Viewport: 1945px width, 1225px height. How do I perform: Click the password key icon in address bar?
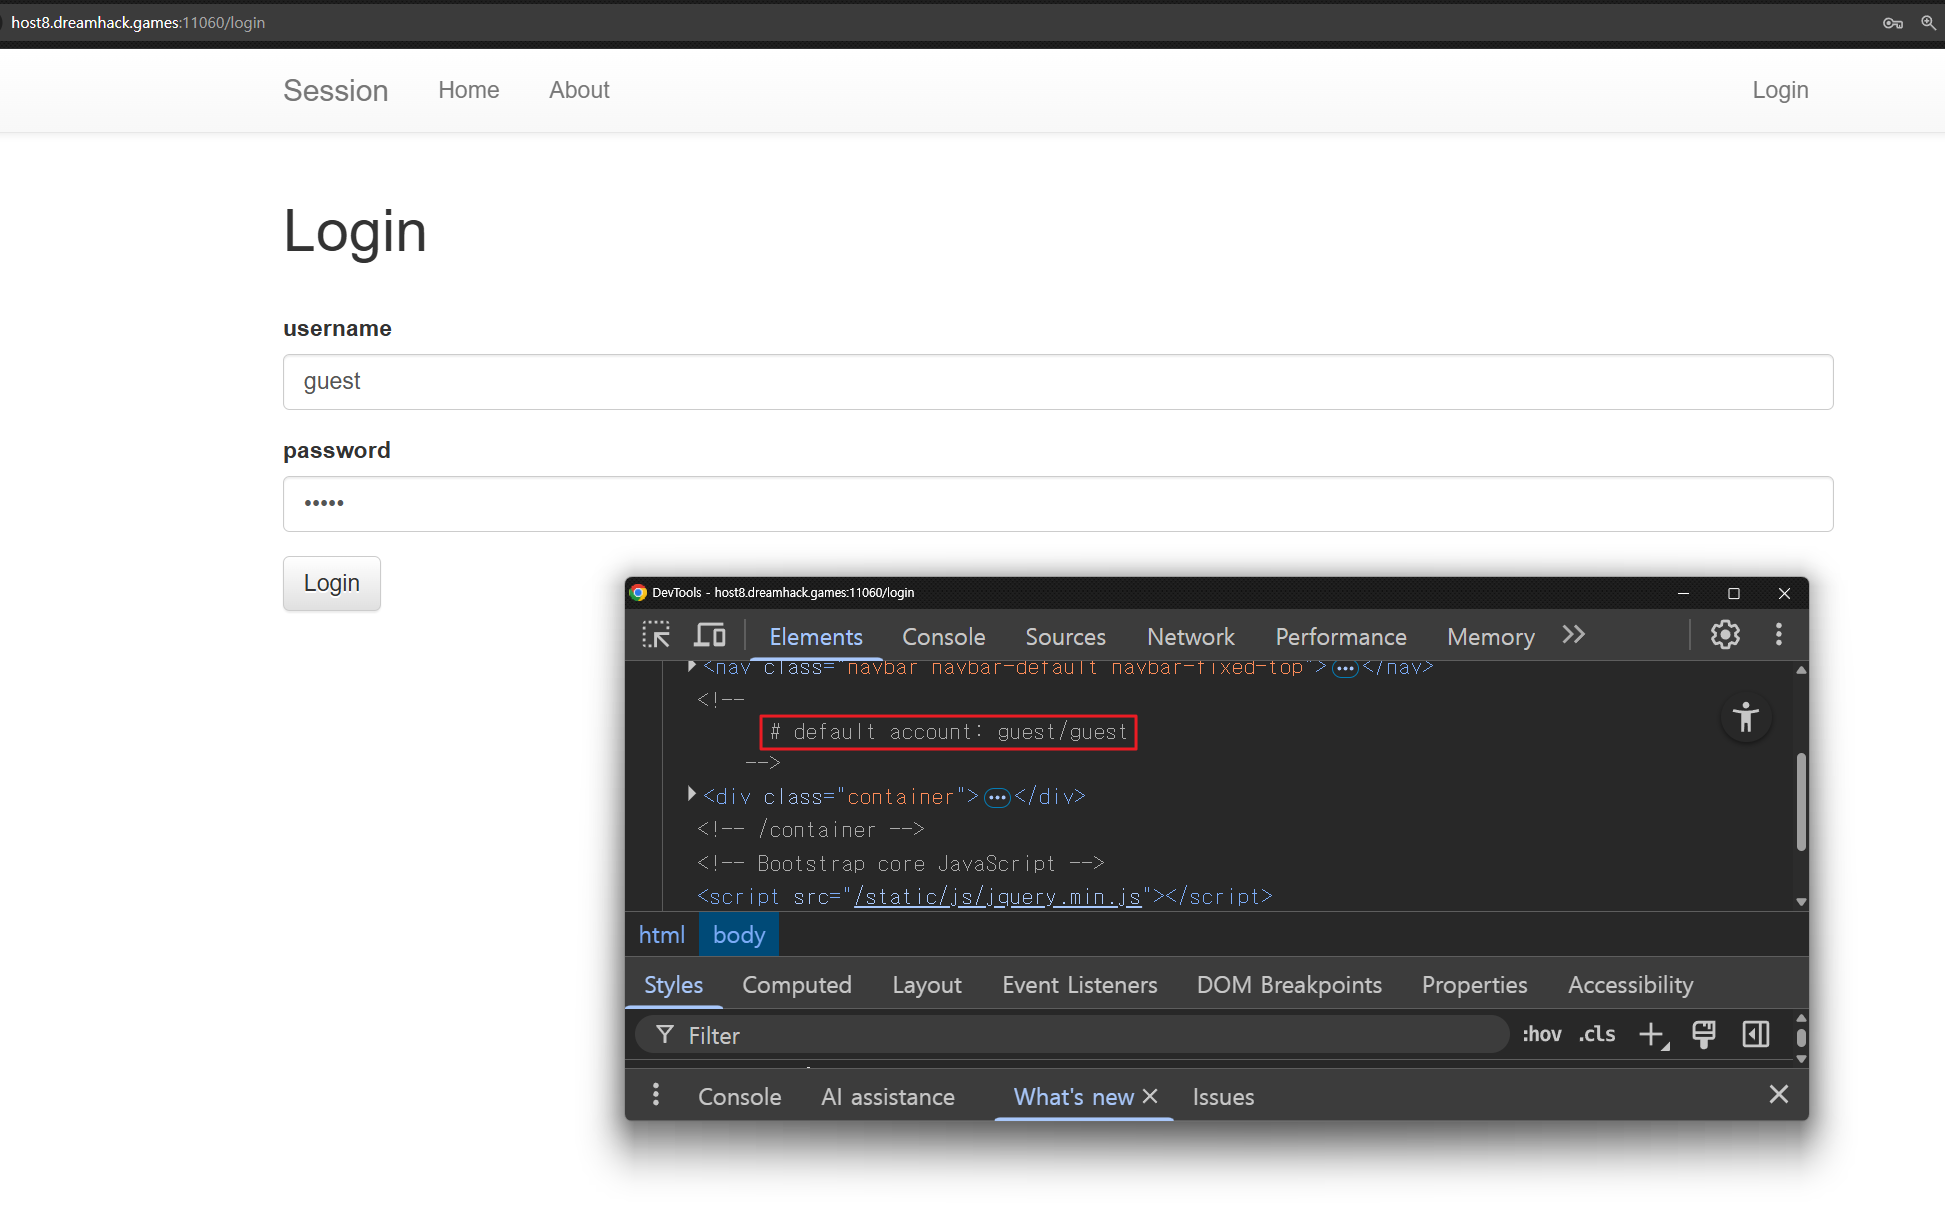click(x=1892, y=23)
